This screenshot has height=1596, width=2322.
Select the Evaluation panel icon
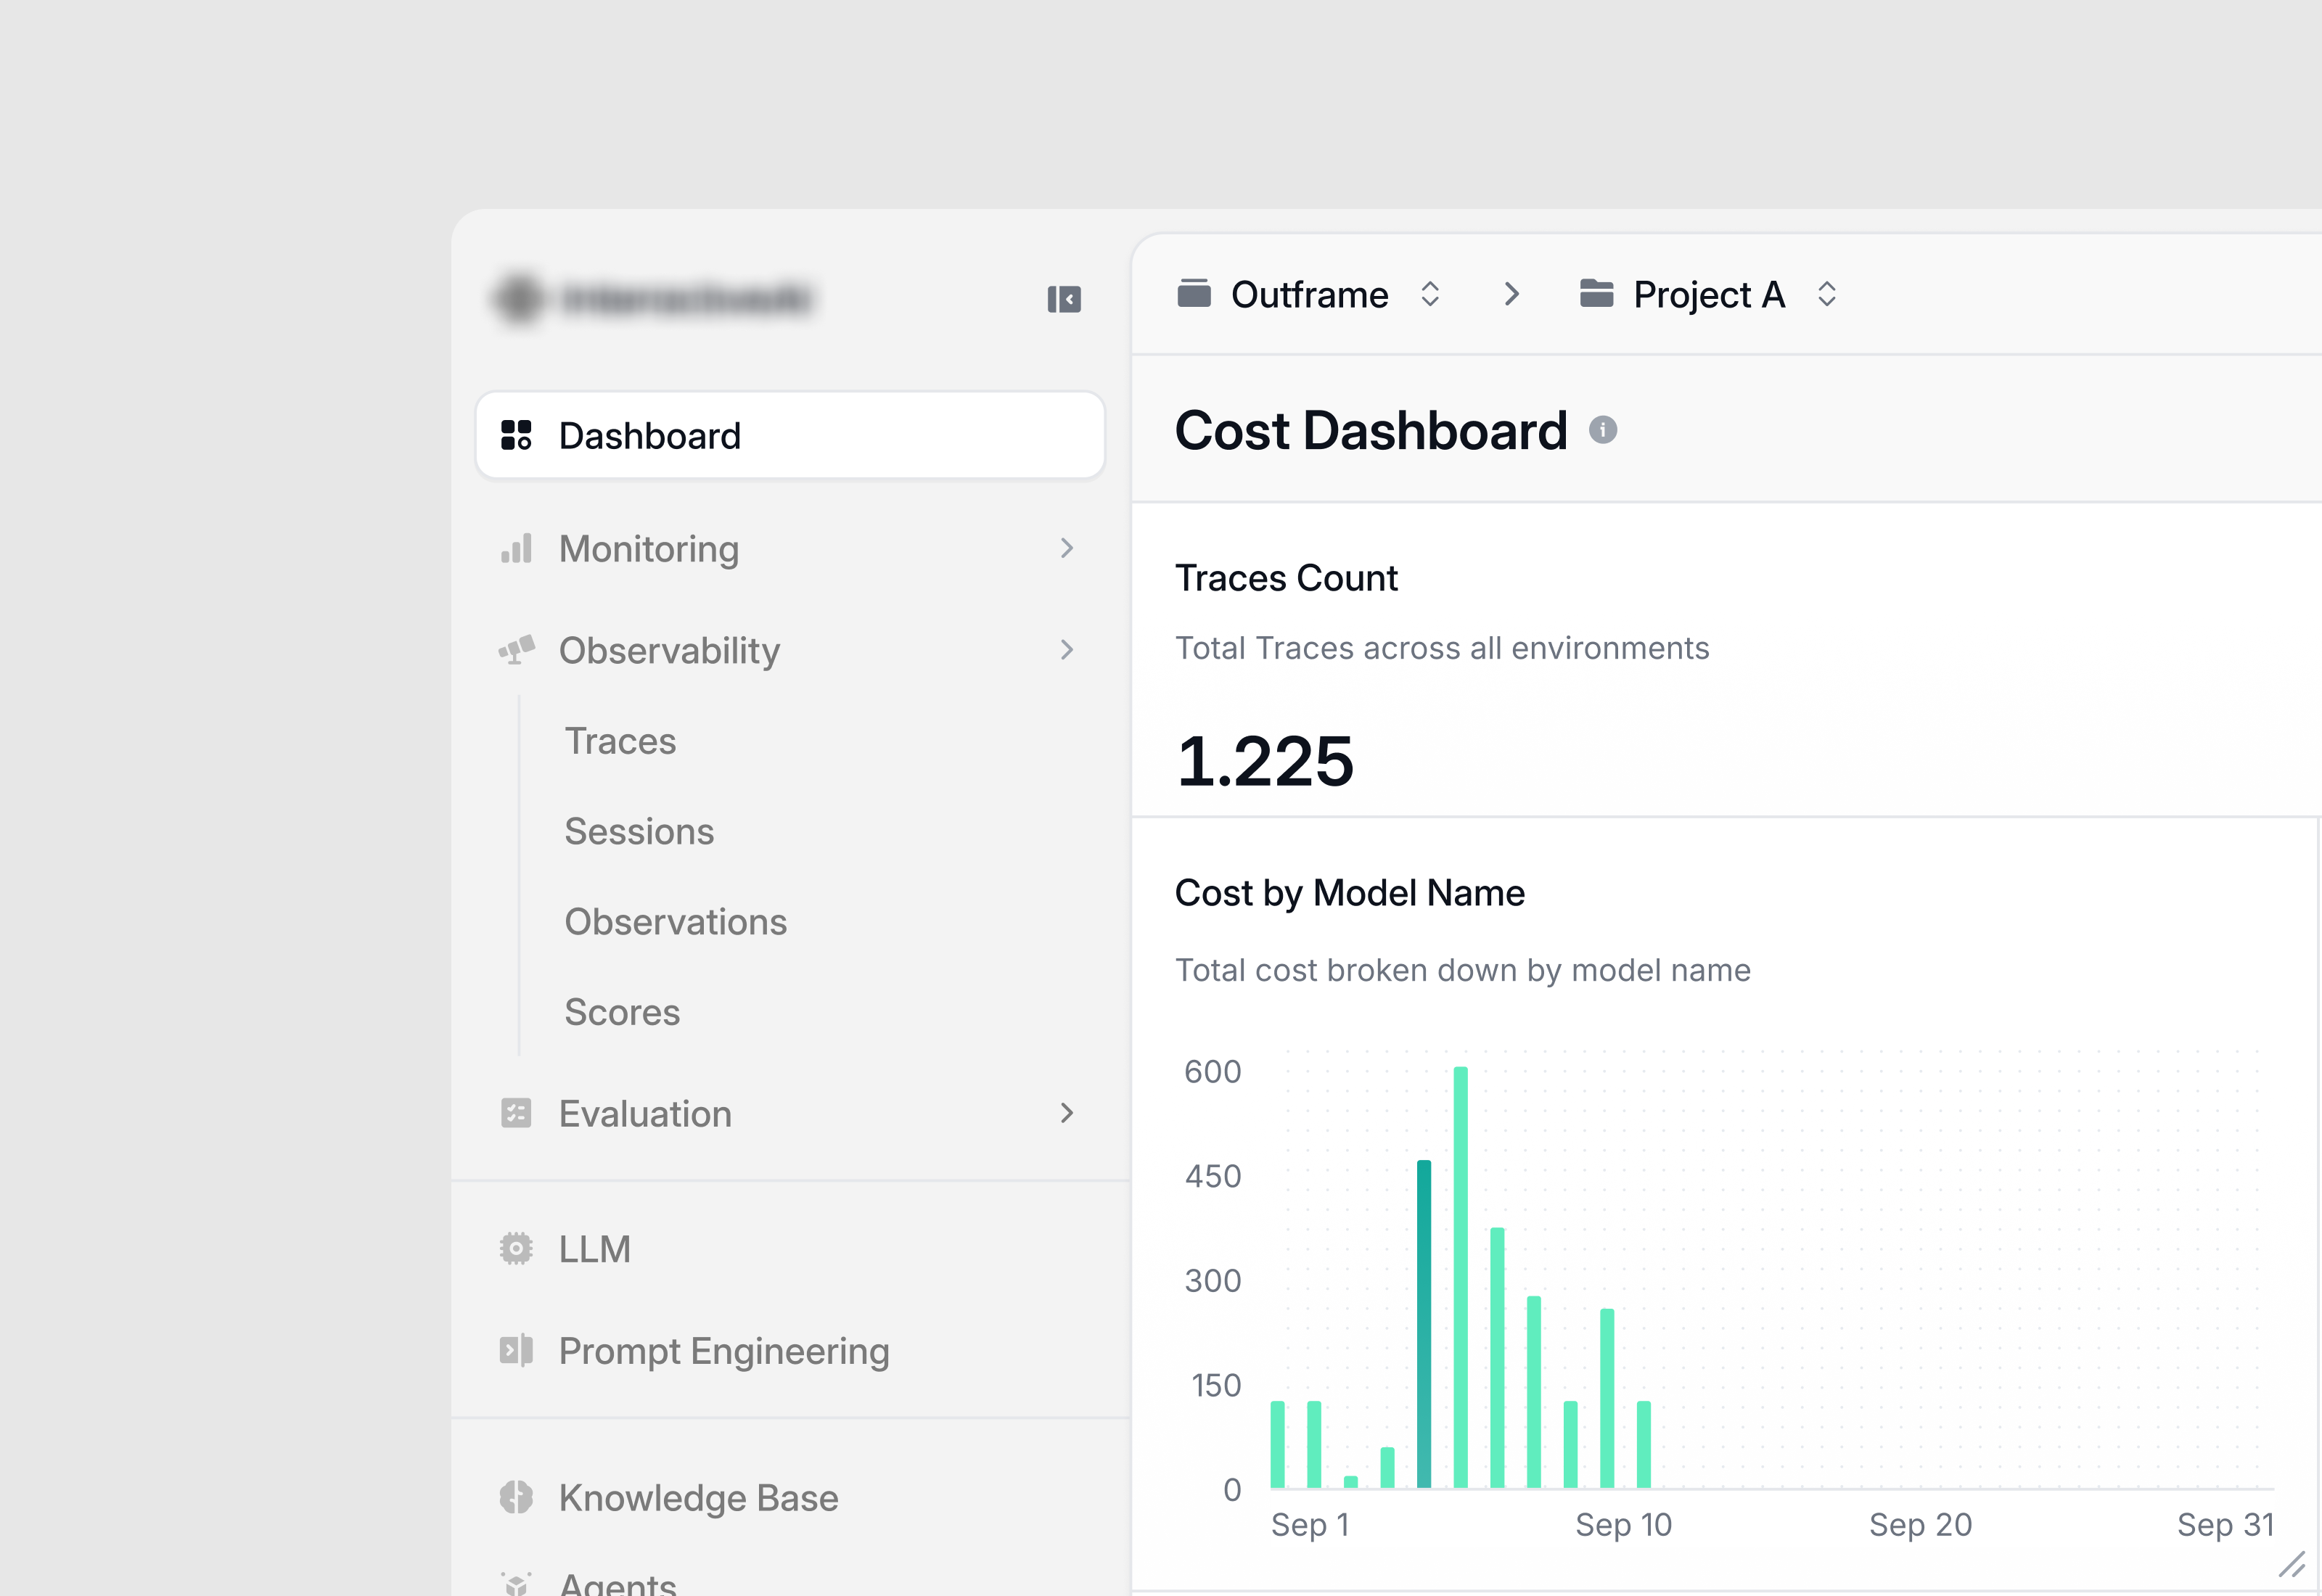(516, 1113)
